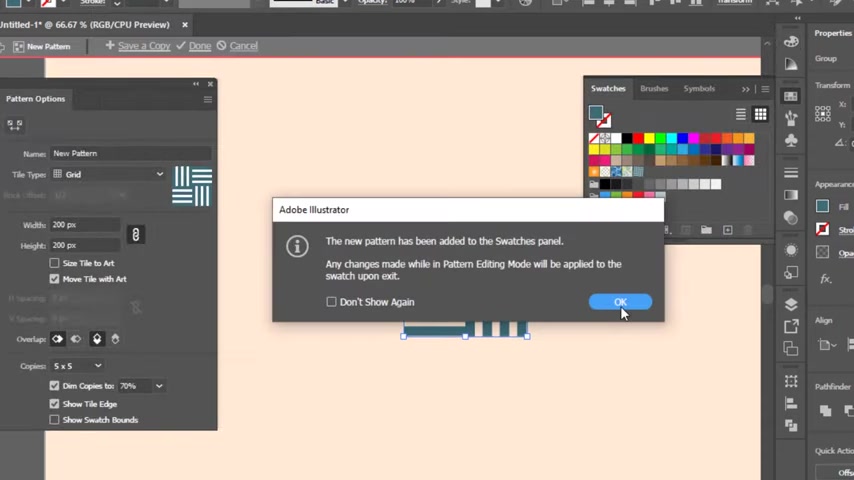Open the Symbols club dock icon
Viewport: 854px width, 480px height.
[x=791, y=141]
